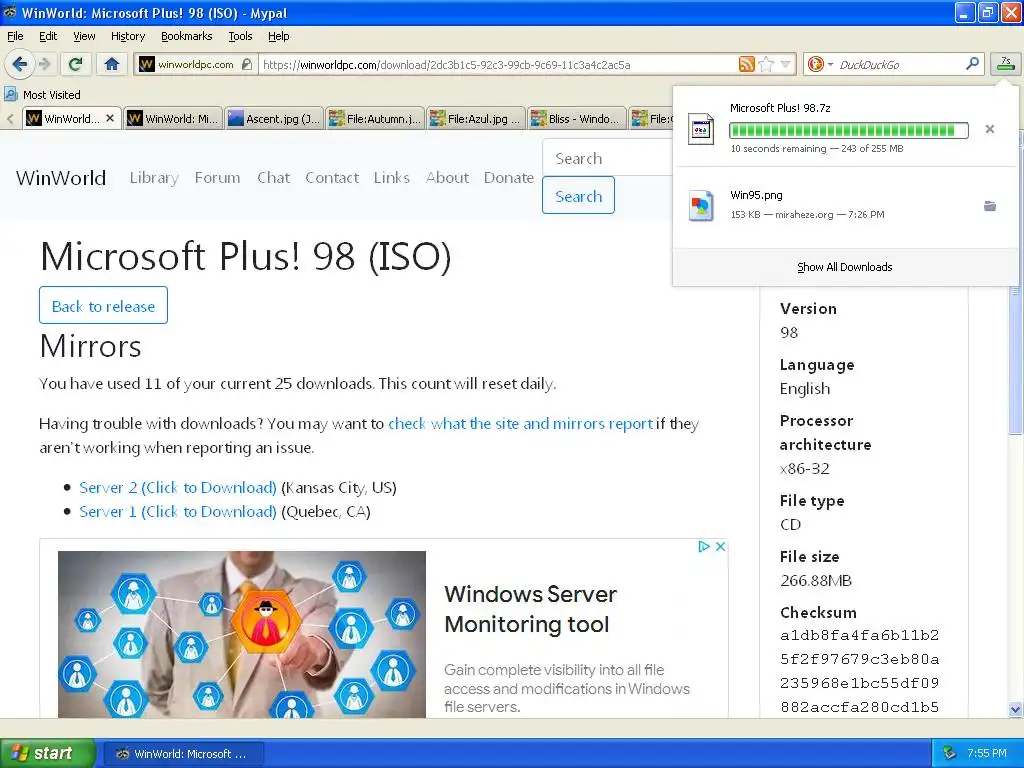Image resolution: width=1024 pixels, height=768 pixels.
Task: Click the lock icon beside winworldpc.com
Action: [246, 64]
